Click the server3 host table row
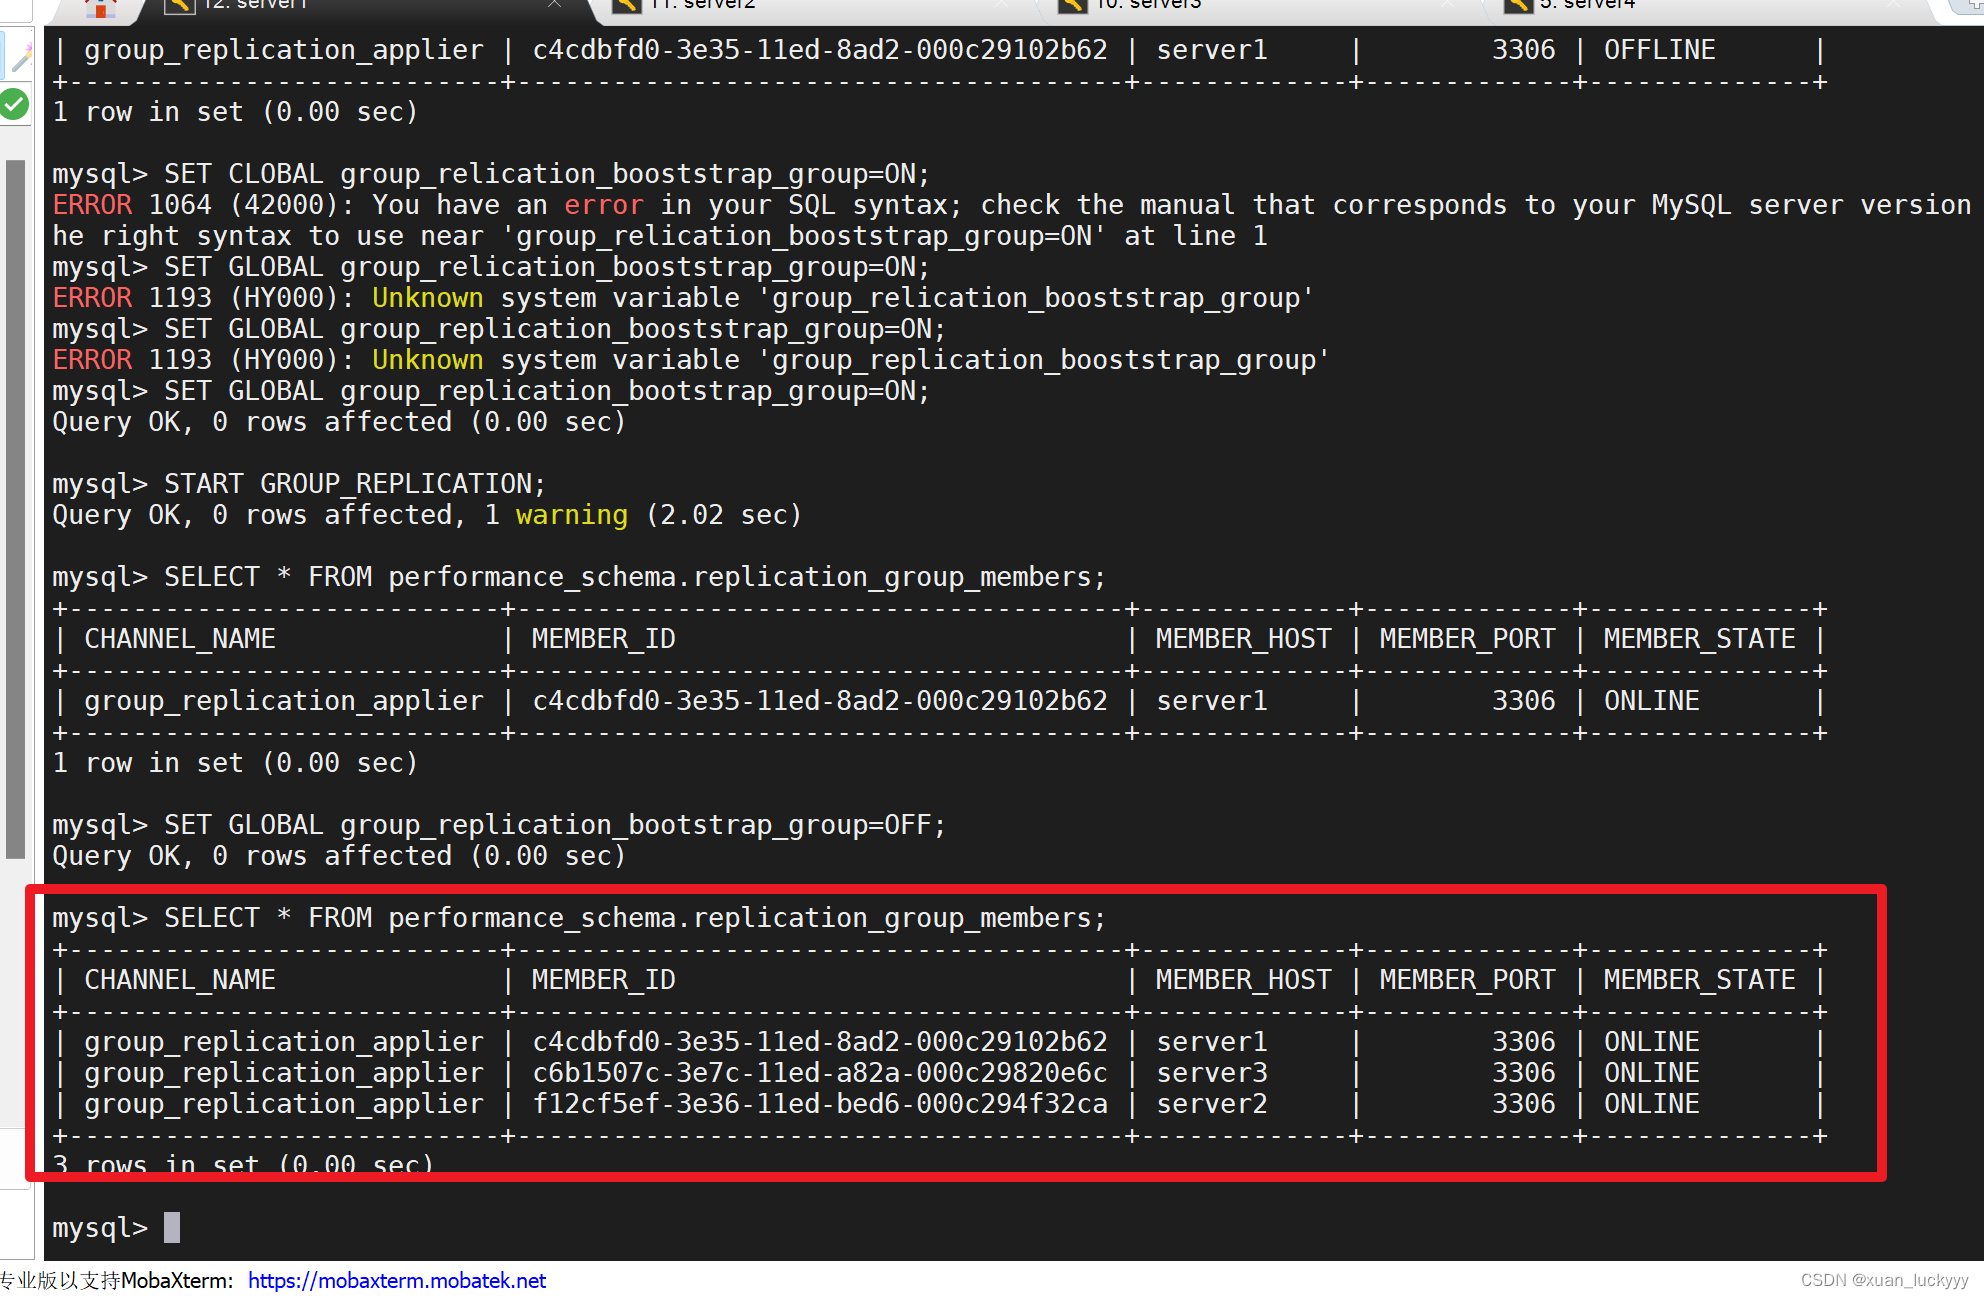This screenshot has height=1299, width=1984. [1212, 1073]
